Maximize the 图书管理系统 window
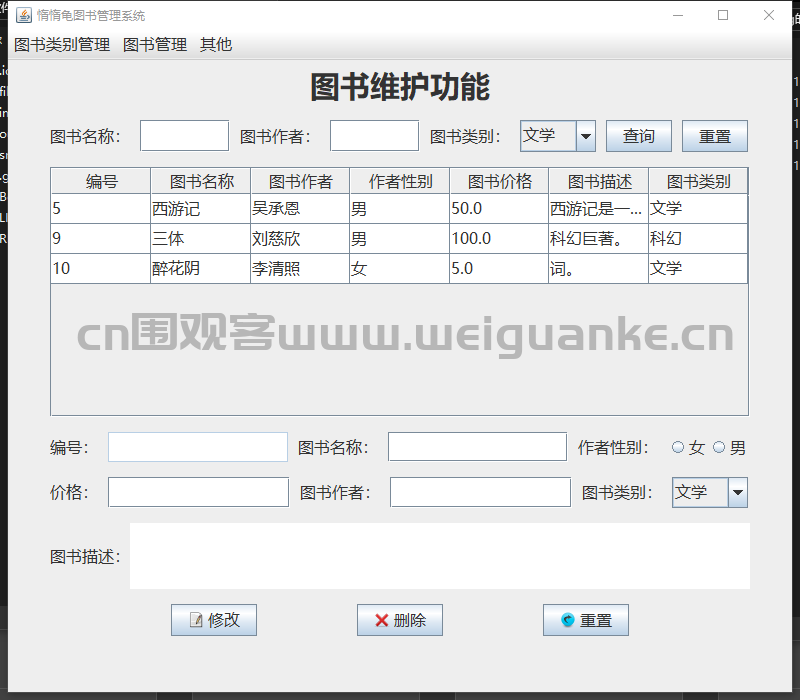The image size is (800, 700). (x=723, y=15)
